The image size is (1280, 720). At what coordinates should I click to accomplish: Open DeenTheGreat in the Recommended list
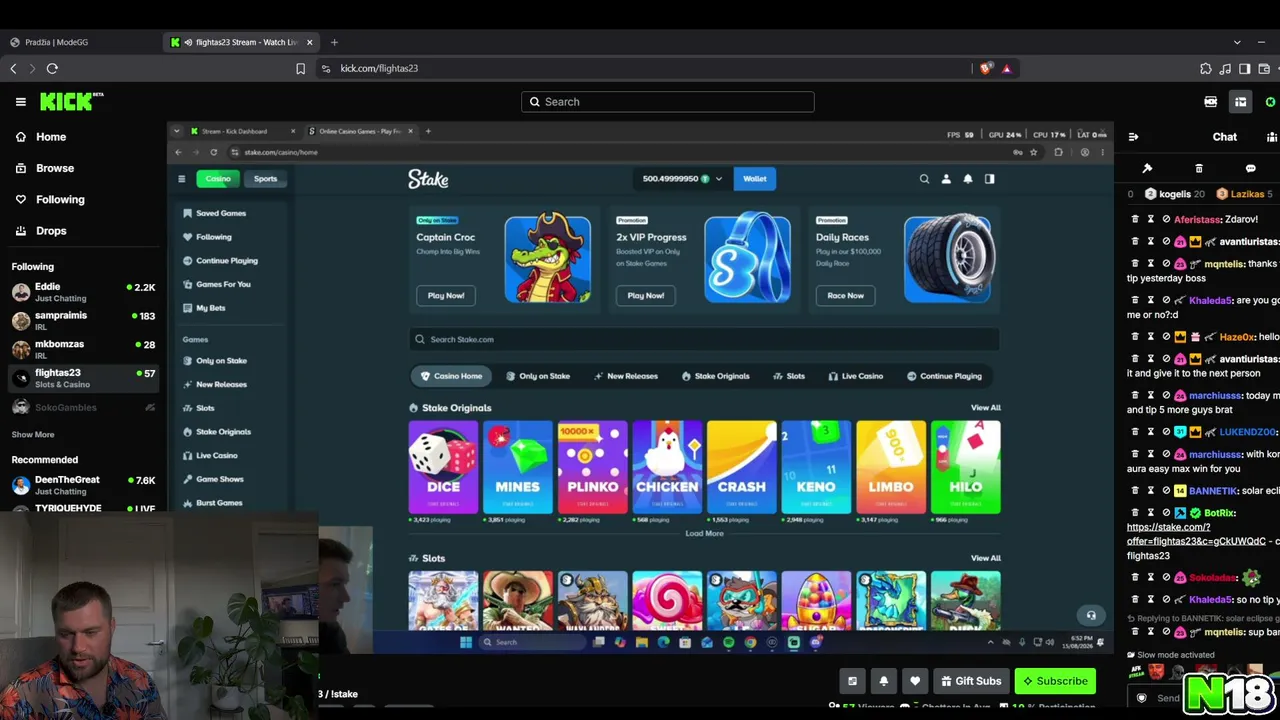point(83,485)
